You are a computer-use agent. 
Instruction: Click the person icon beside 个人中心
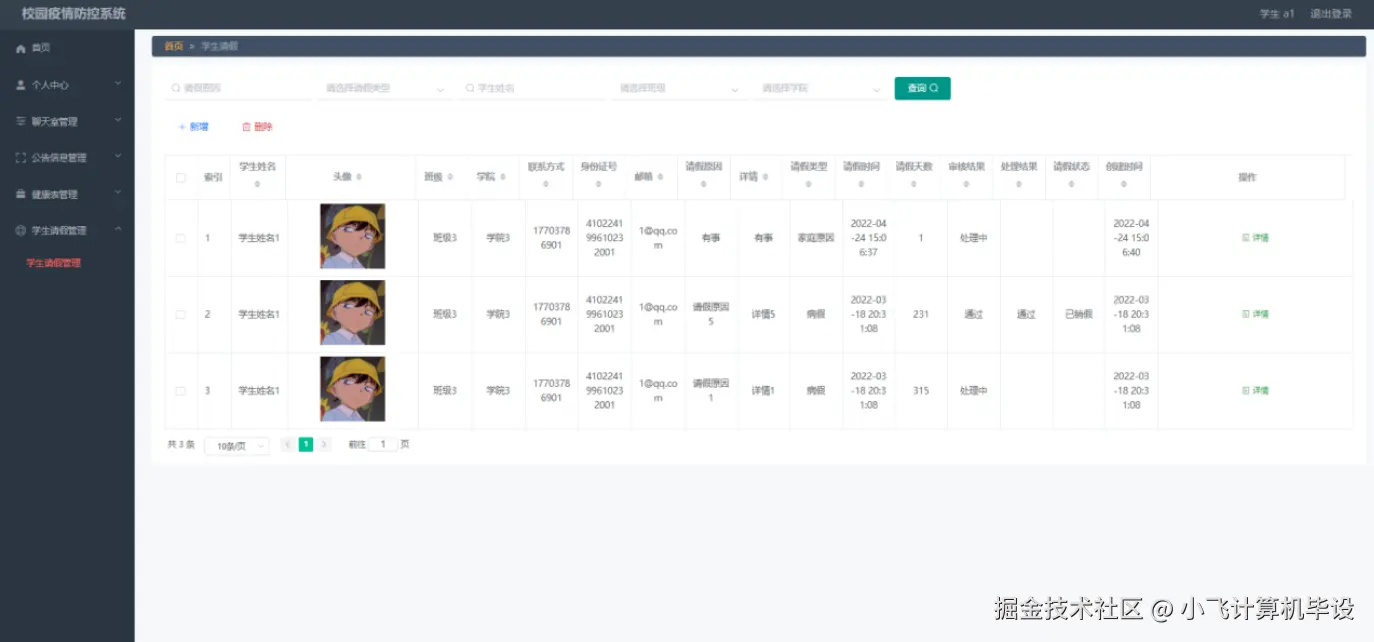point(21,85)
